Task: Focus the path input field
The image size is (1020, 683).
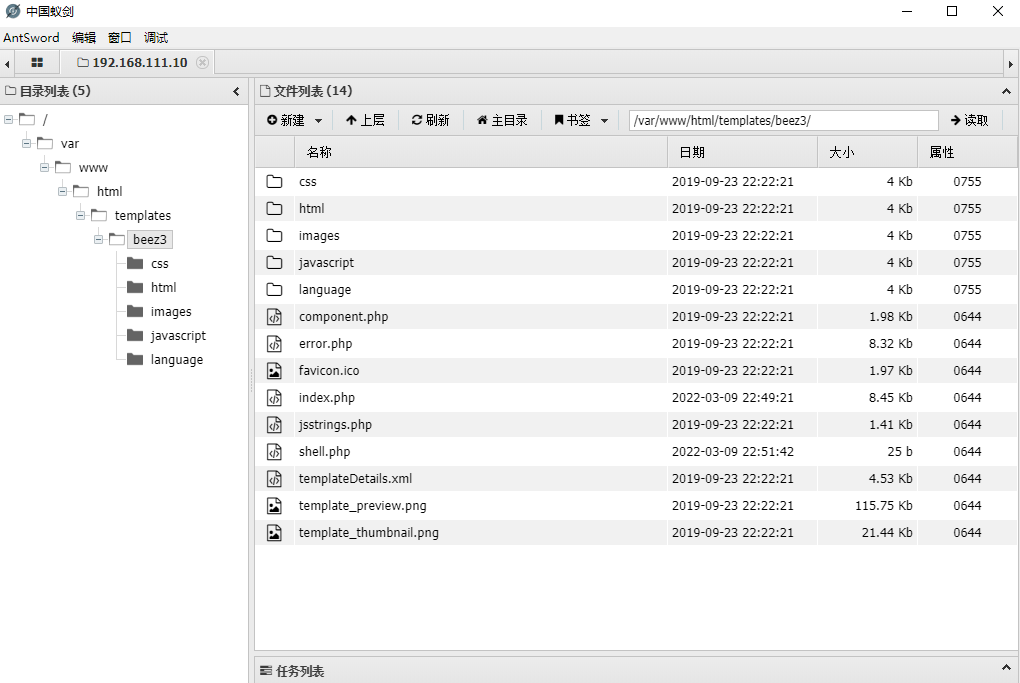Action: click(x=784, y=120)
